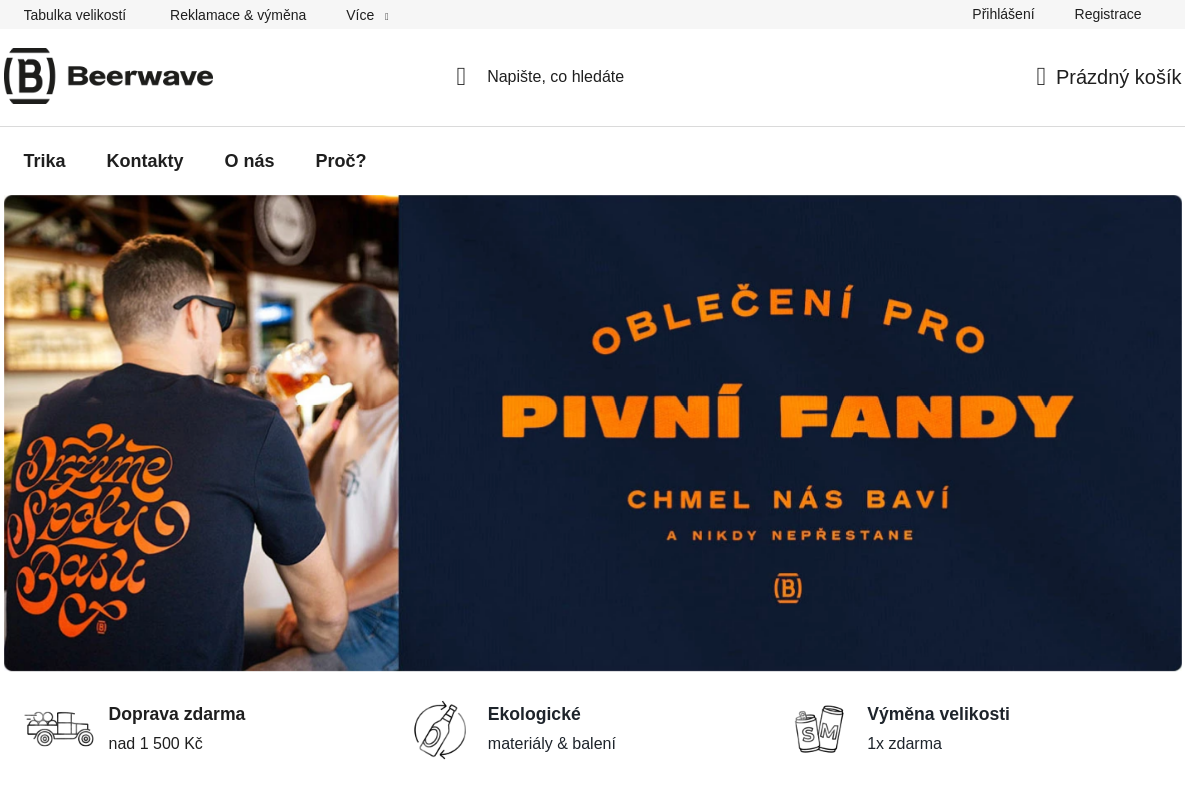
Task: Click the Pivní Fandy hero banner
Action: (x=593, y=433)
